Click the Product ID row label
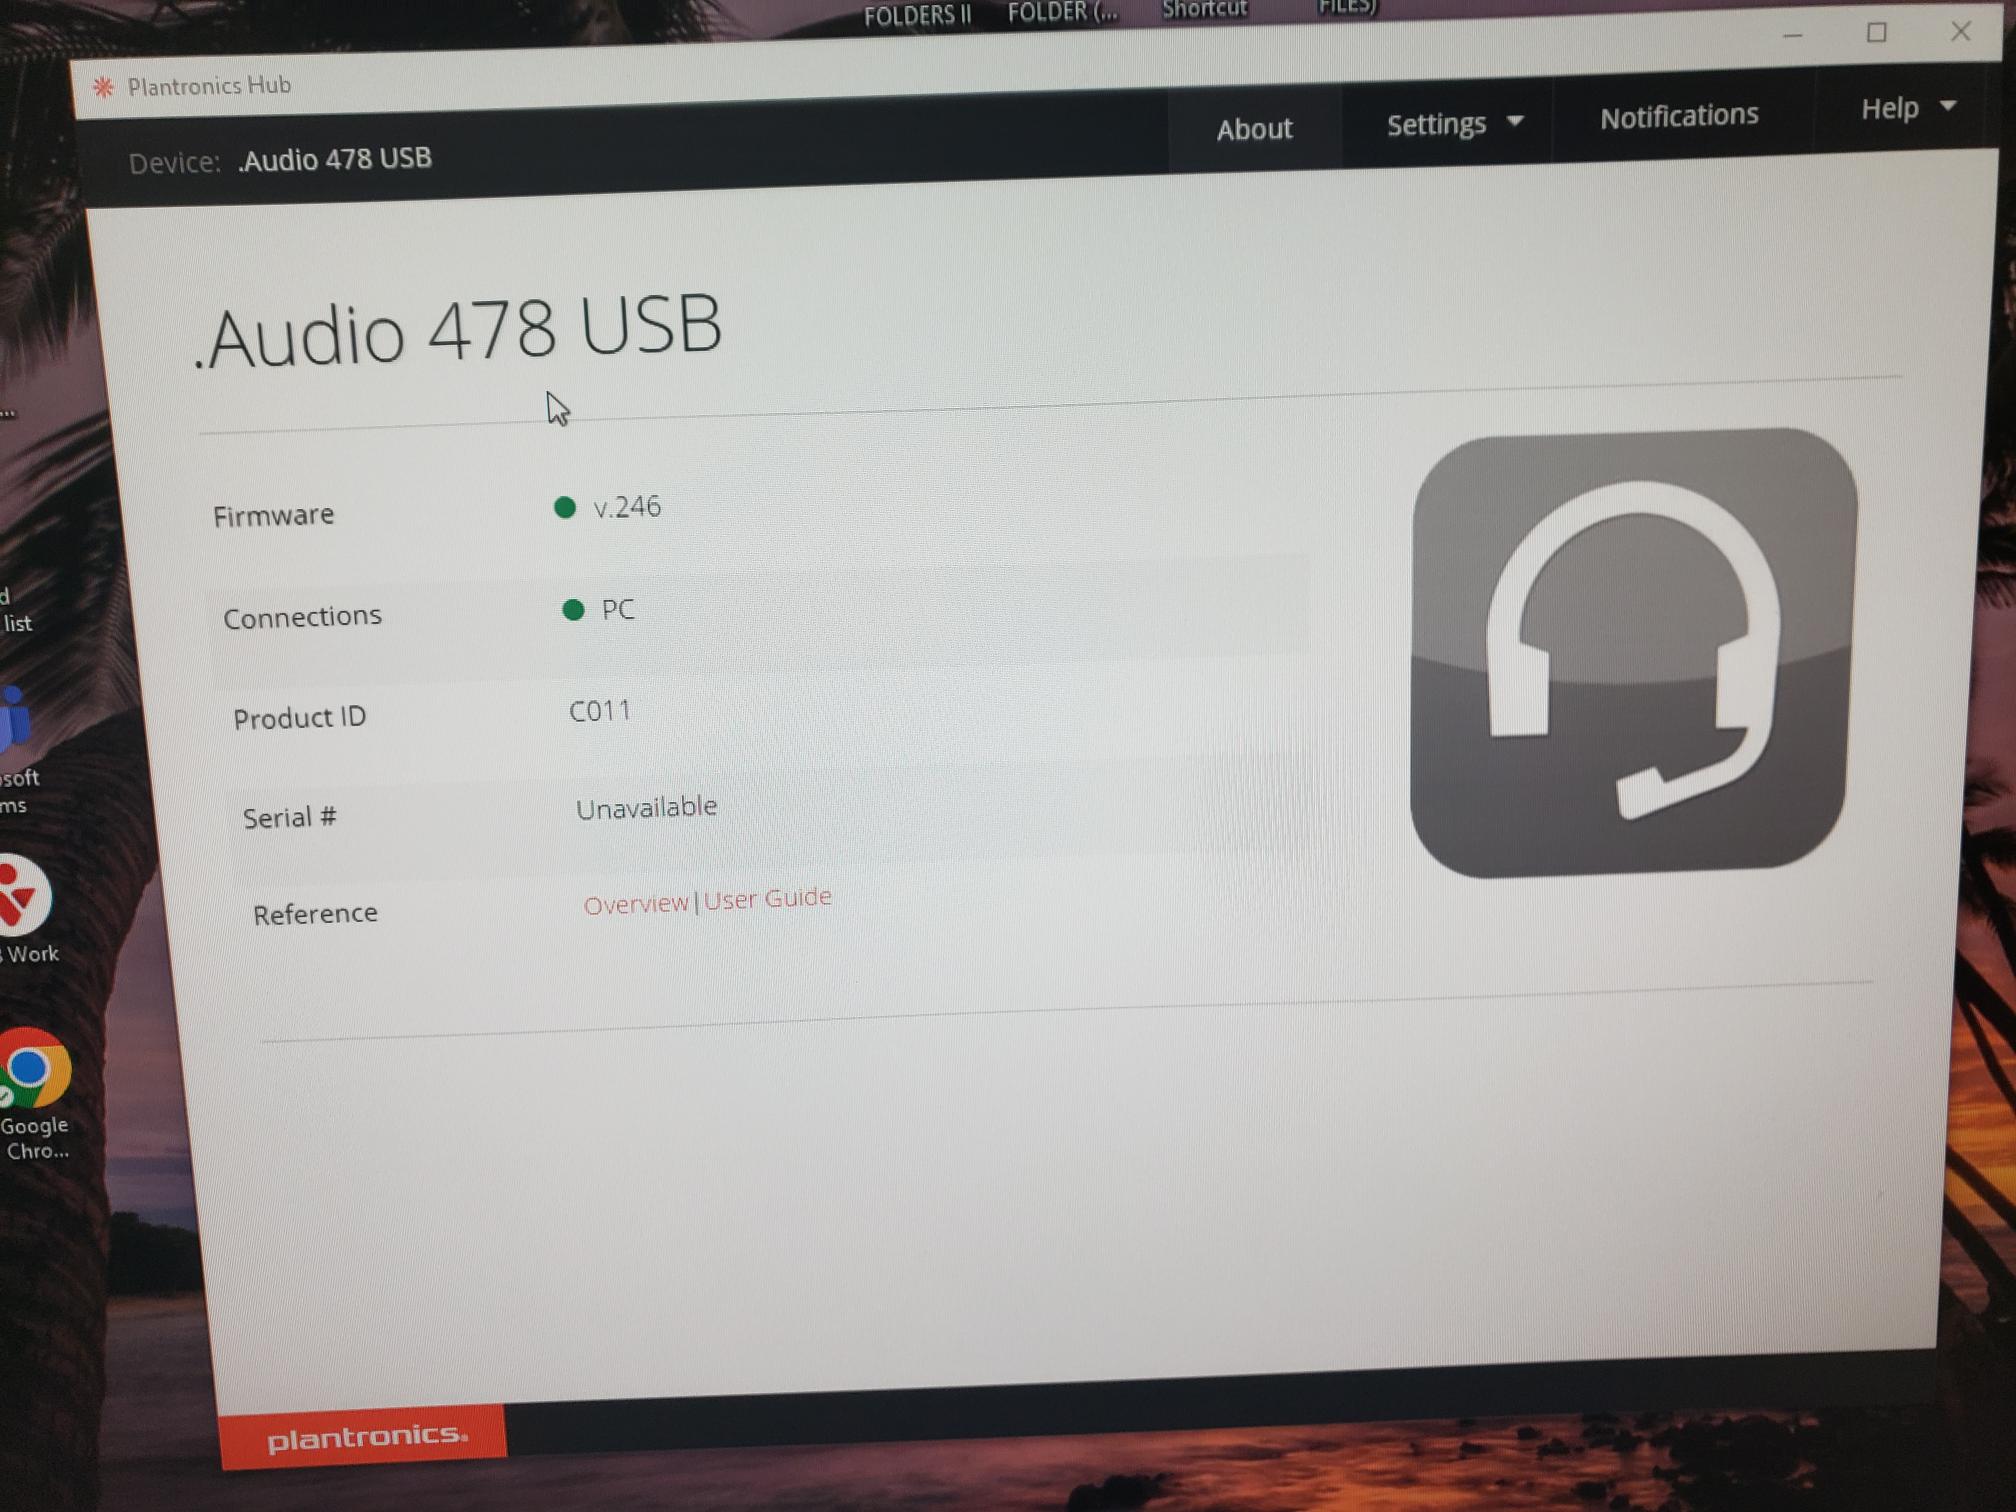Image resolution: width=2016 pixels, height=1512 pixels. click(299, 718)
